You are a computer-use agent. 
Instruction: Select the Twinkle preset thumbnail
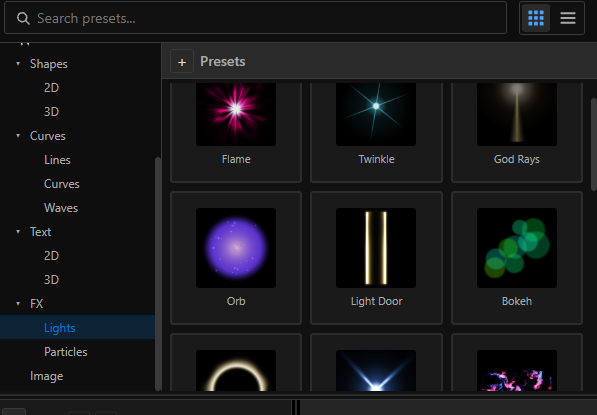pyautogui.click(x=376, y=114)
